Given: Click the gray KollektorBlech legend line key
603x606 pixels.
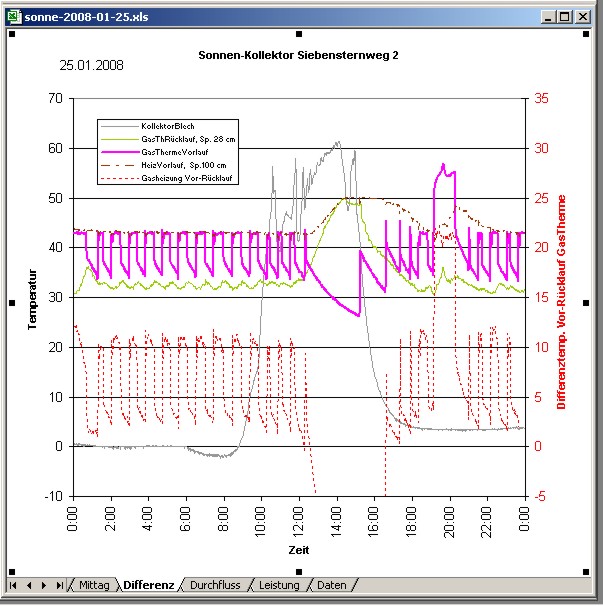Looking at the screenshot, I should click(x=119, y=126).
